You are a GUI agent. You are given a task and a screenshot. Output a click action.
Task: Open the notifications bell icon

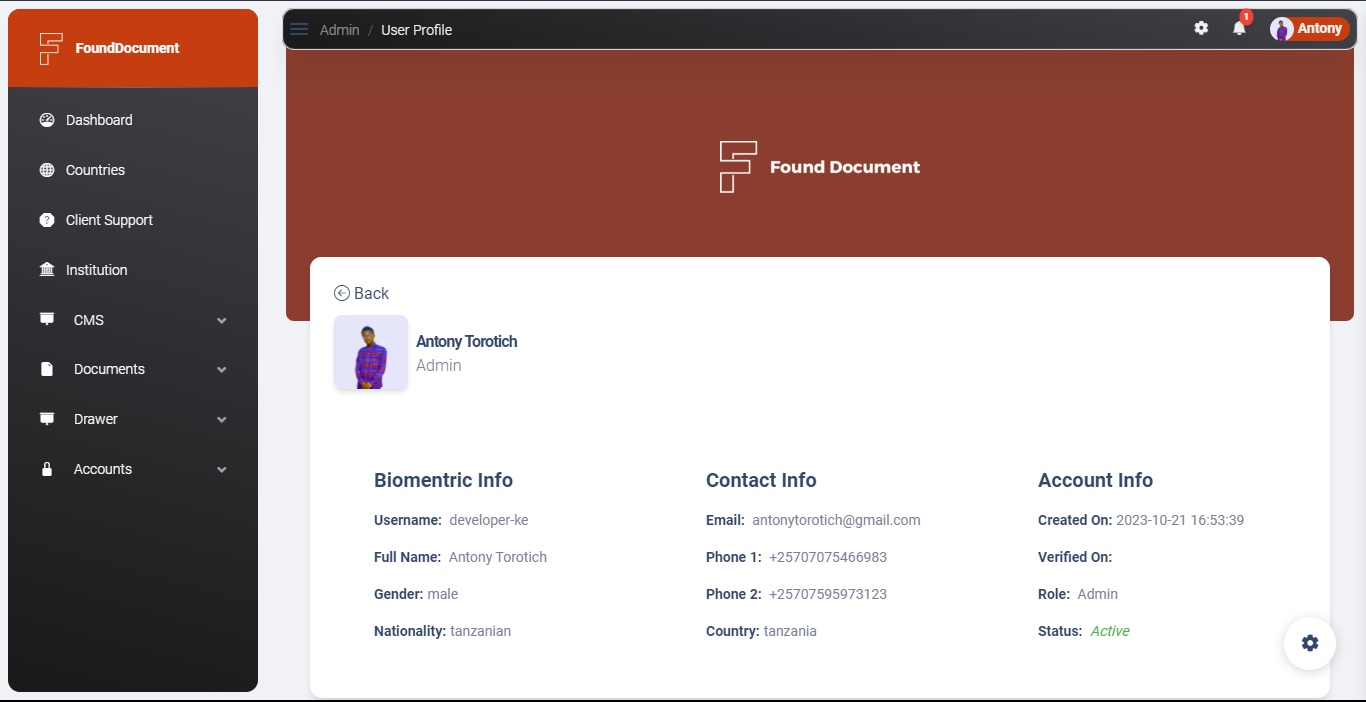(1239, 28)
